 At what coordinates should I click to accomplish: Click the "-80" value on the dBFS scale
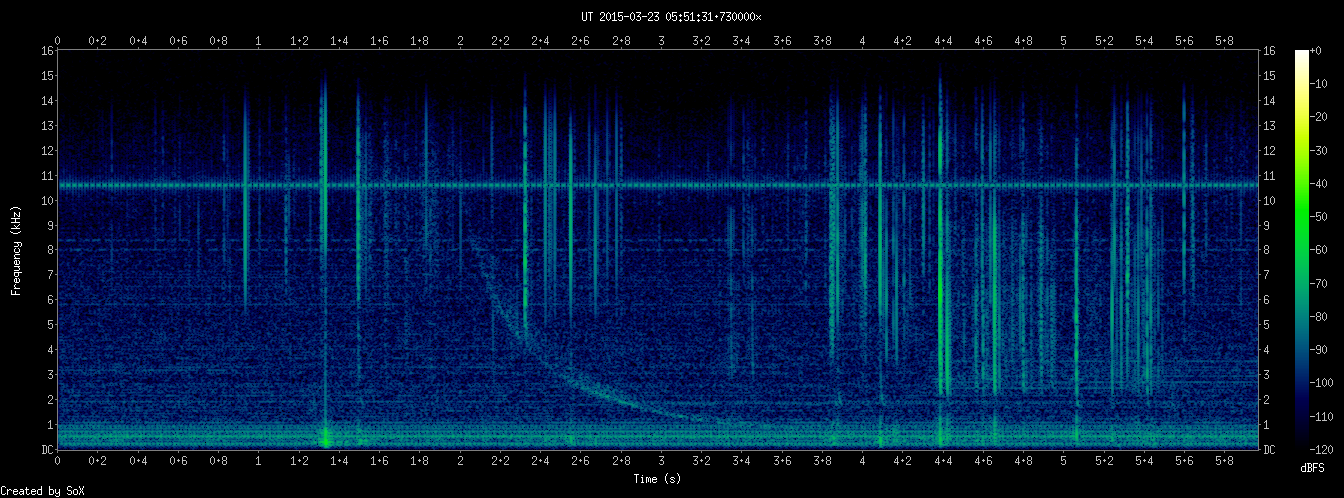pos(1319,317)
